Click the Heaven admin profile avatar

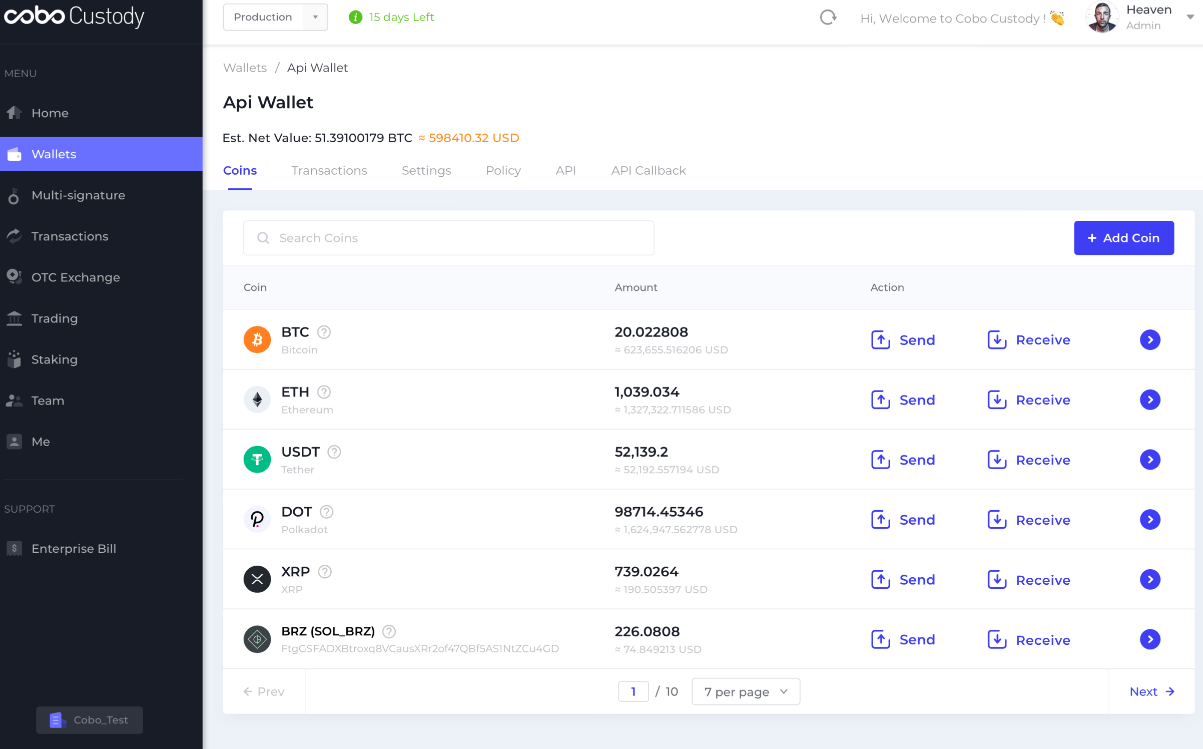coord(1102,18)
